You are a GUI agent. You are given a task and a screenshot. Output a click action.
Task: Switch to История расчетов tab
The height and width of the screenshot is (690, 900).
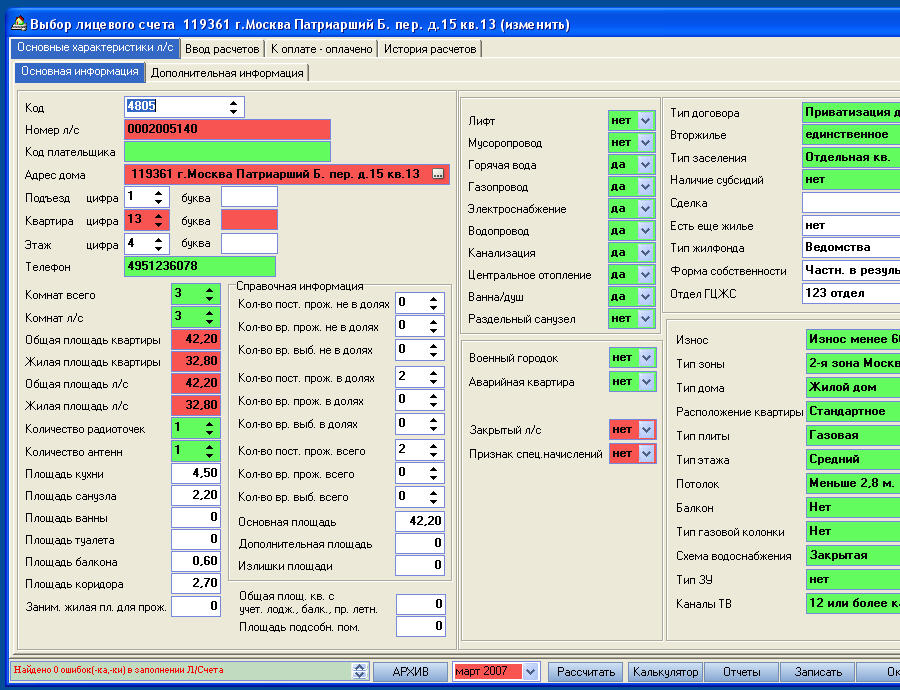[x=430, y=49]
